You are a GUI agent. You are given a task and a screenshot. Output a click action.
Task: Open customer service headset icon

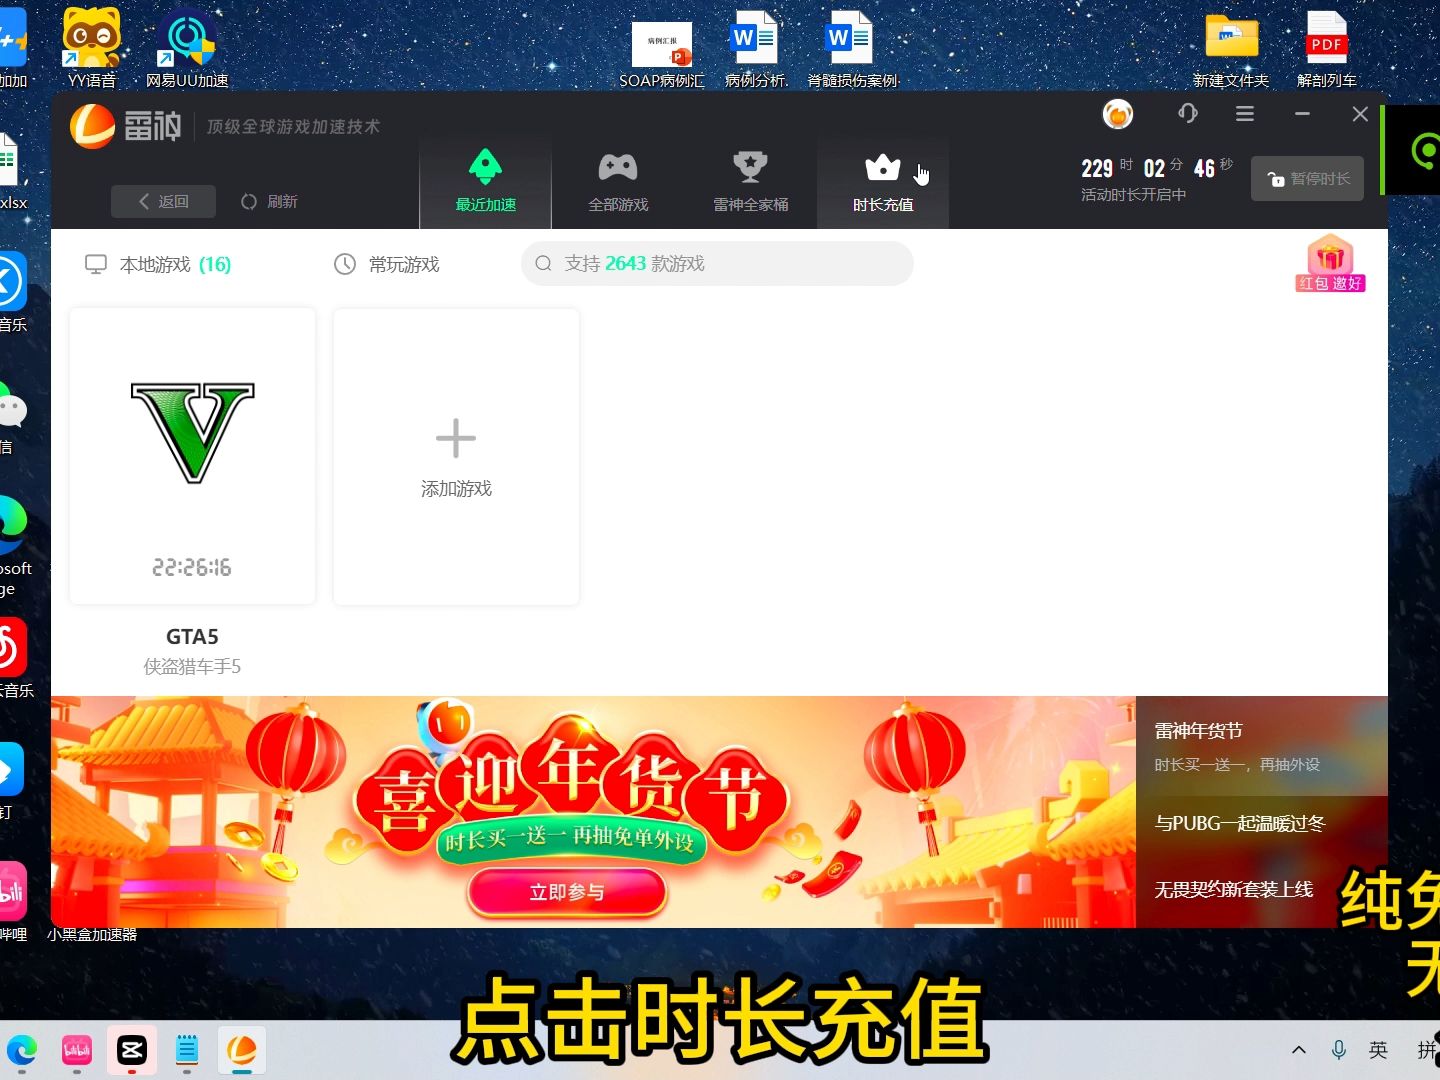pos(1187,114)
